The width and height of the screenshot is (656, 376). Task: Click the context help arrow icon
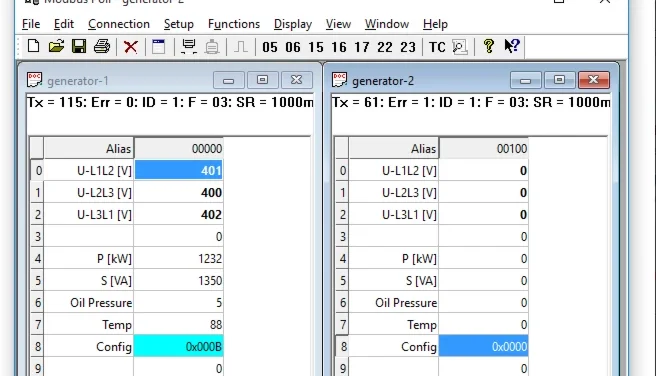512,46
